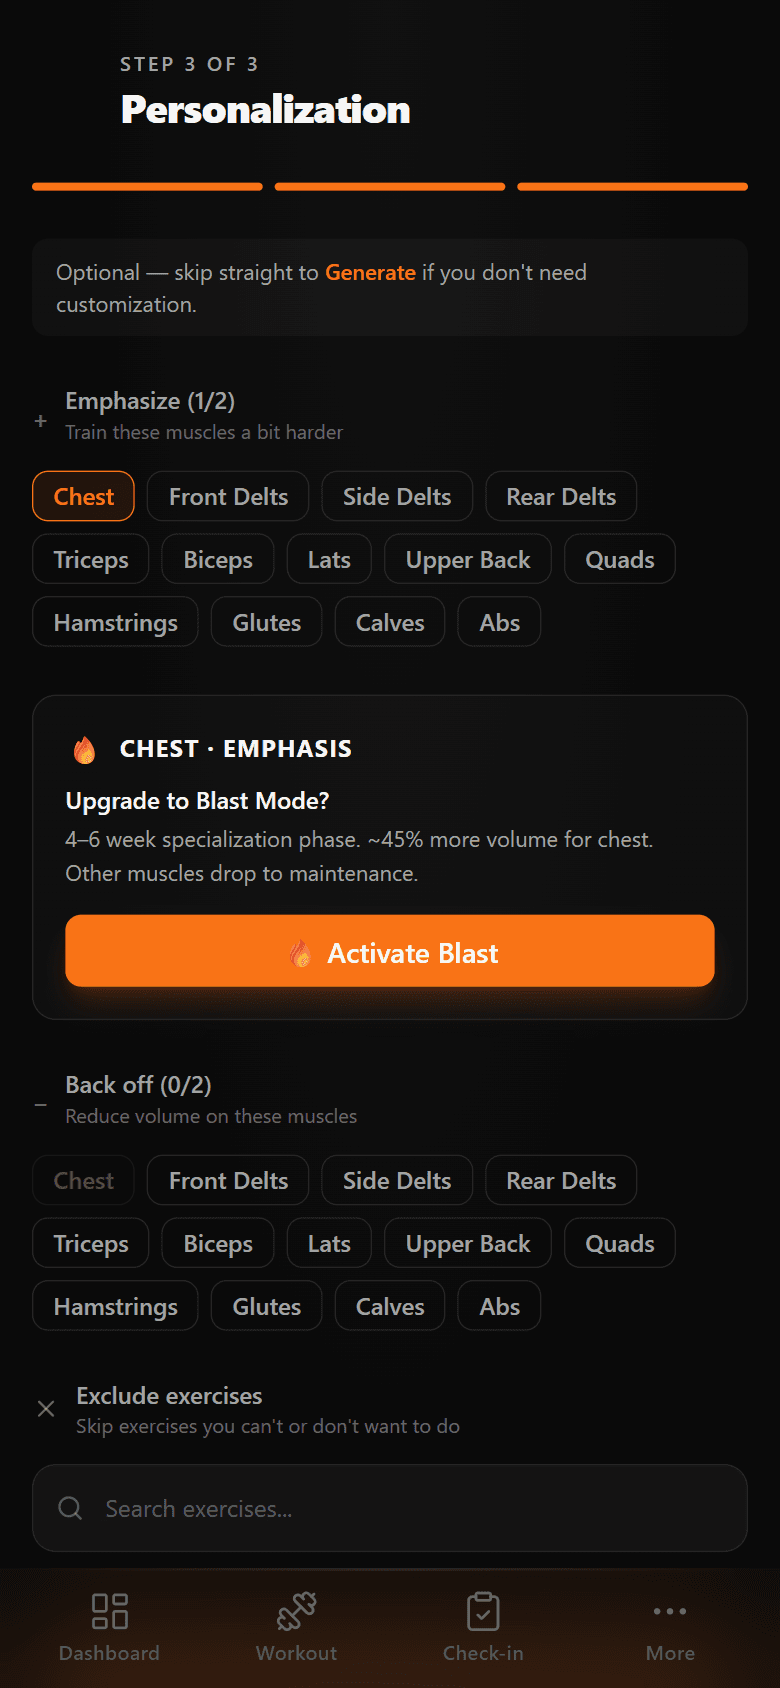This screenshot has height=1688, width=780.
Task: Select the Workout dumbbell icon
Action: tap(296, 1610)
